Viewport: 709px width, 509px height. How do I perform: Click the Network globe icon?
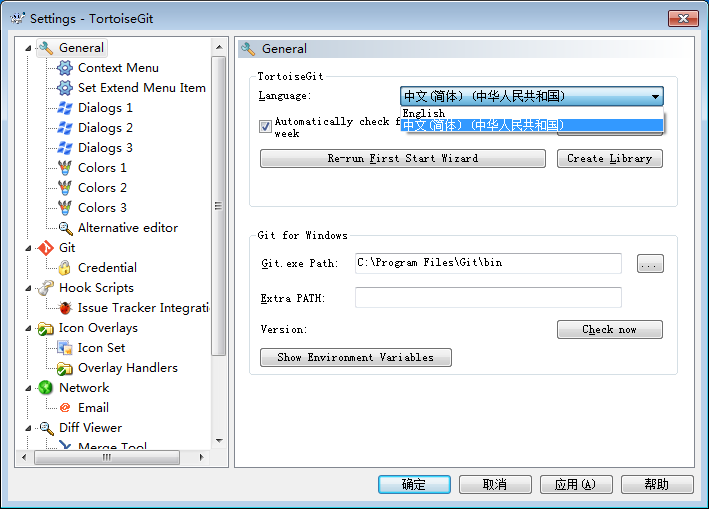coord(46,388)
